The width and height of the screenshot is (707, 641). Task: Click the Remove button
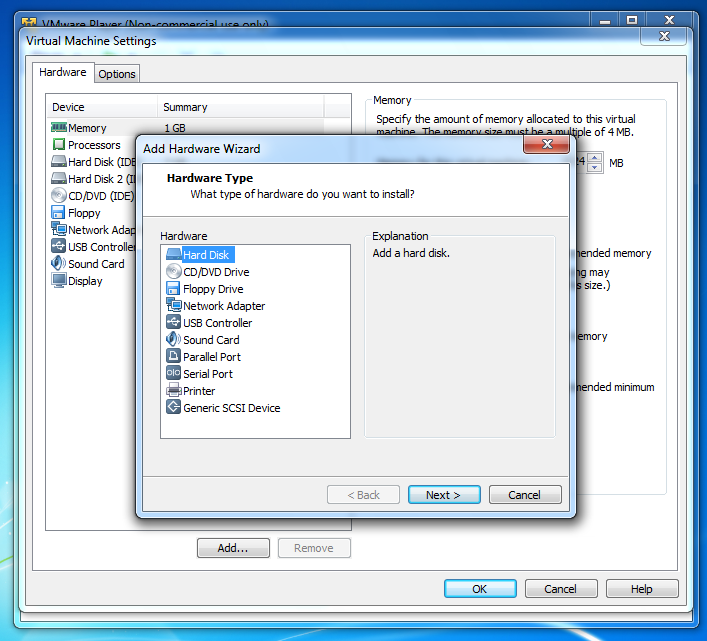(314, 548)
